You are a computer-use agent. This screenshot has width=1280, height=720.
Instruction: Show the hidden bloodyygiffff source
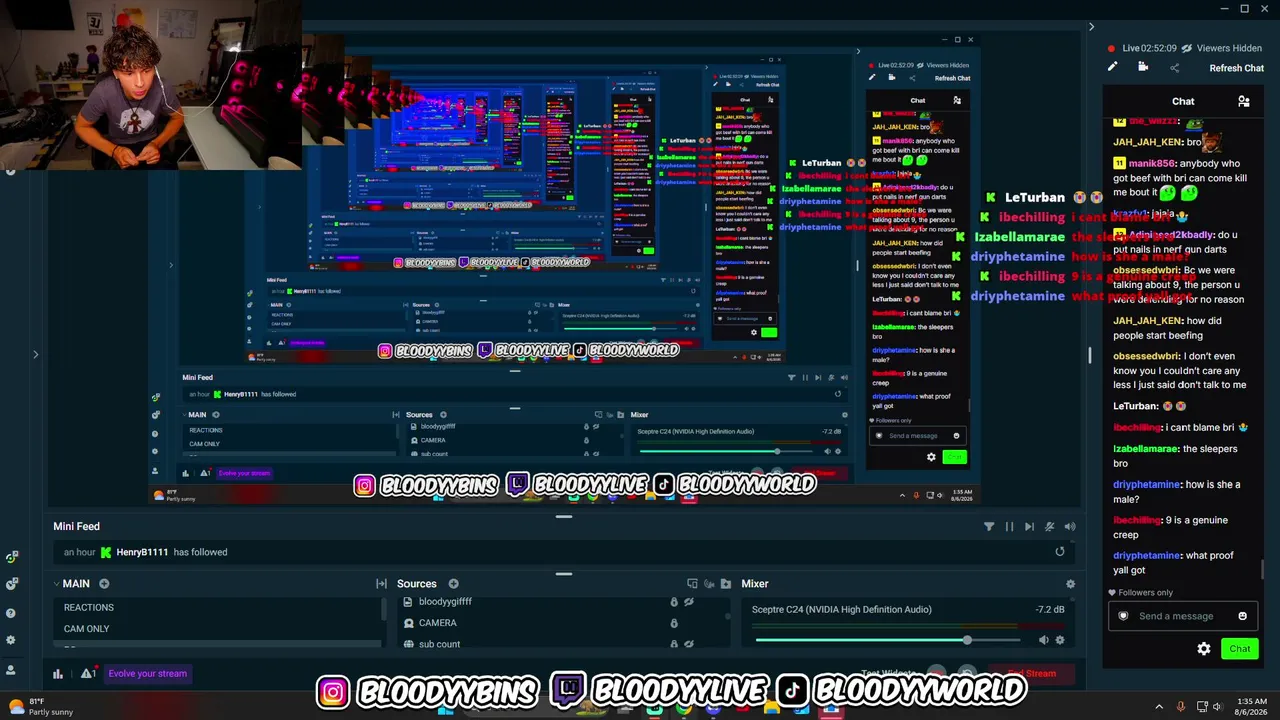pos(689,602)
